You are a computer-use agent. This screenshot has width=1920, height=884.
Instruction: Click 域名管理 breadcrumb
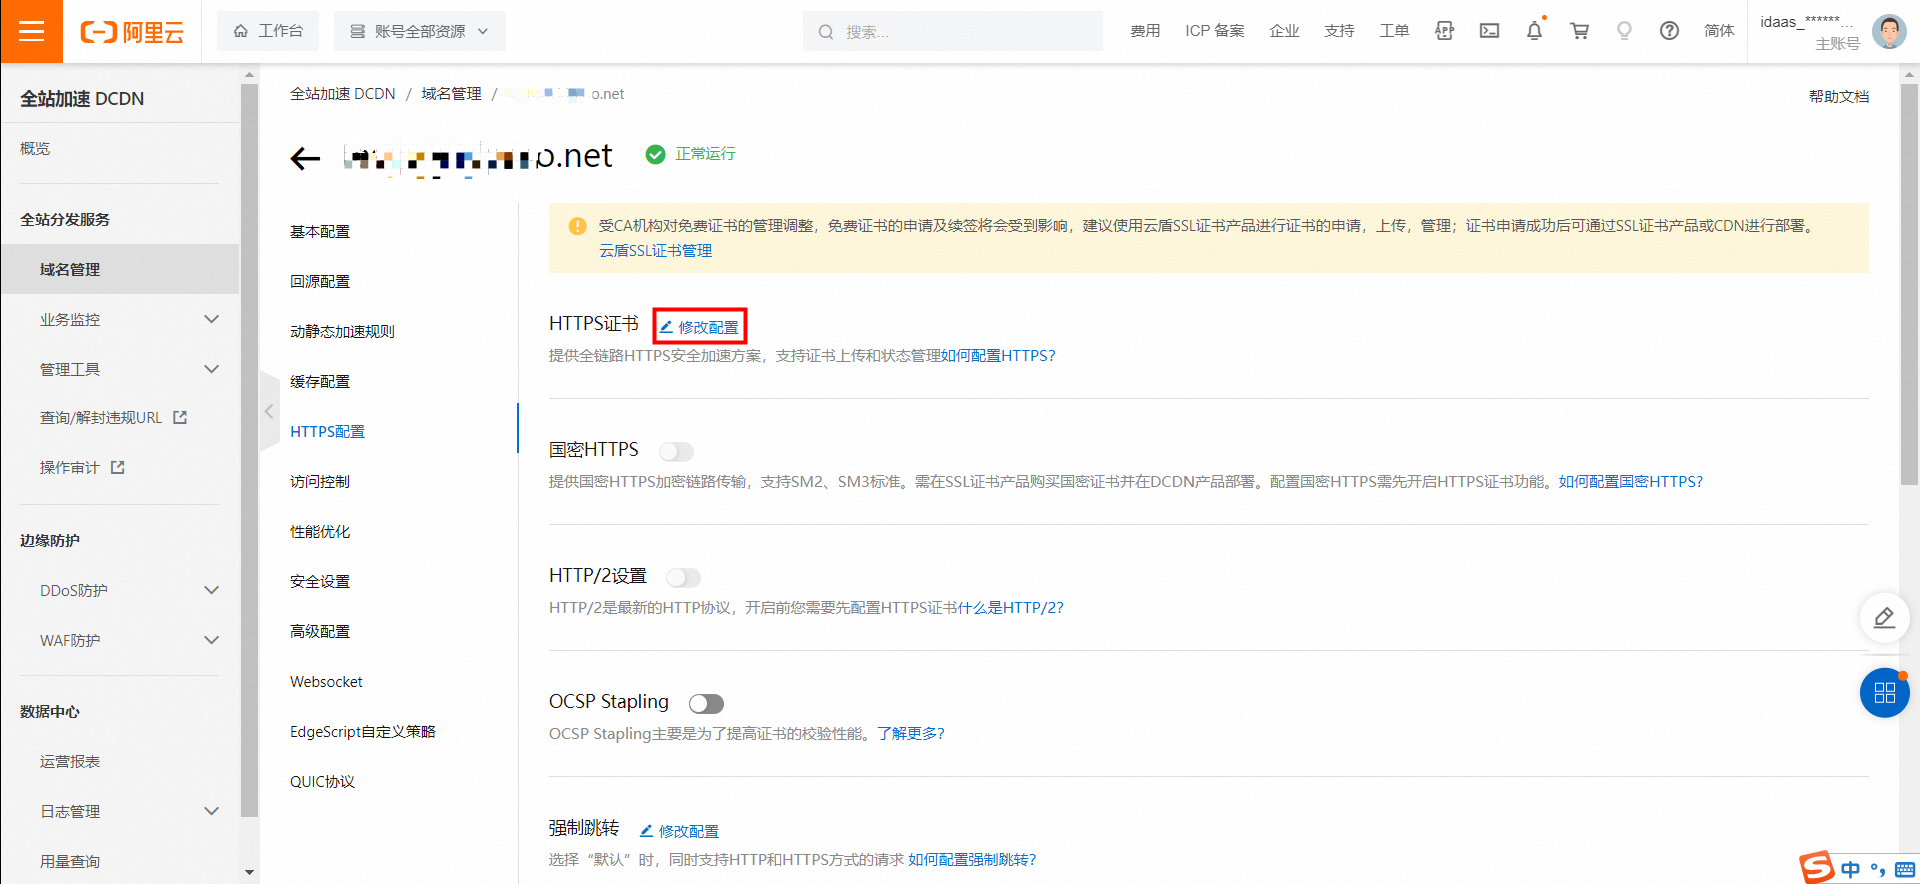pyautogui.click(x=451, y=93)
